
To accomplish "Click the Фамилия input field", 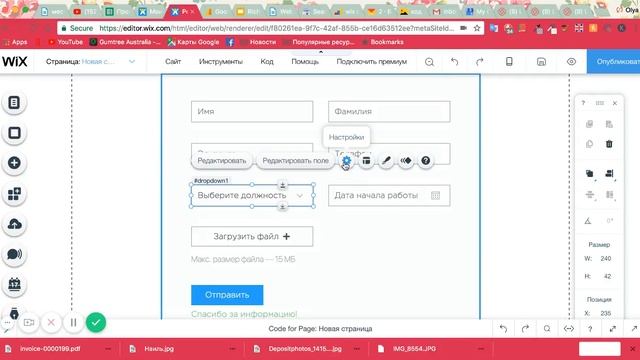I will pos(389,111).
